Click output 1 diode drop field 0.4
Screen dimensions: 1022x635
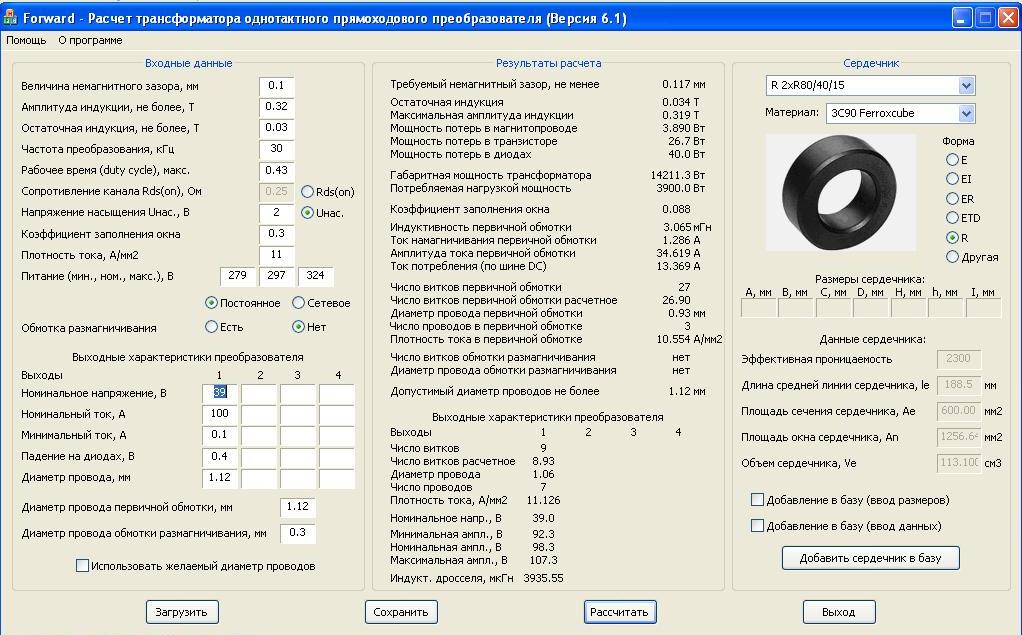pos(220,457)
